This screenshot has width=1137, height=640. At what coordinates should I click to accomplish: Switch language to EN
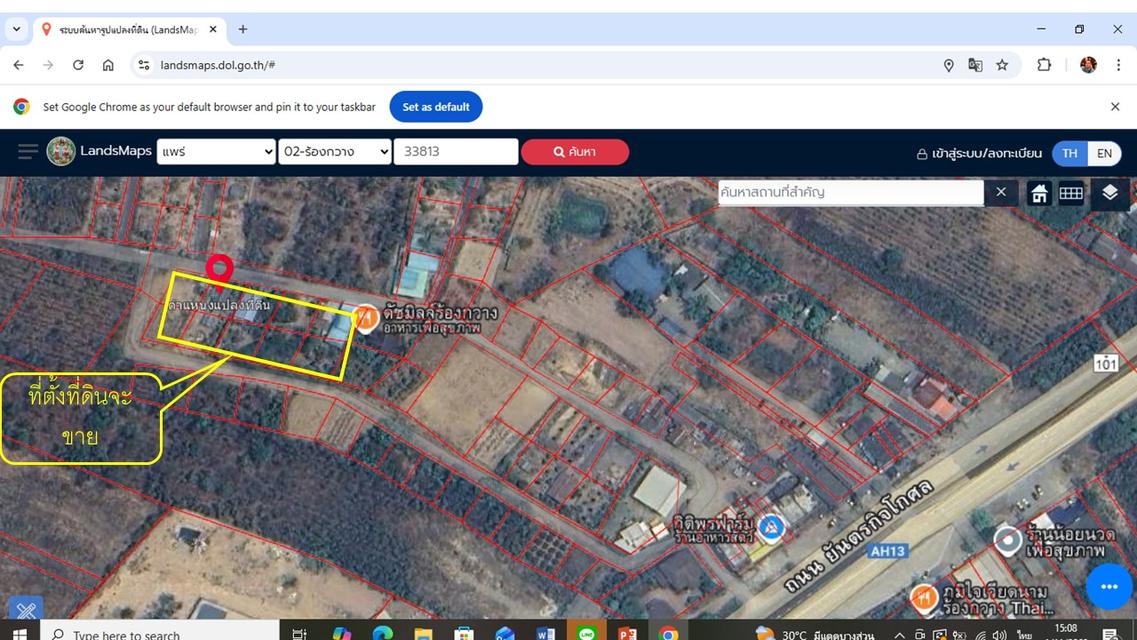[1104, 153]
